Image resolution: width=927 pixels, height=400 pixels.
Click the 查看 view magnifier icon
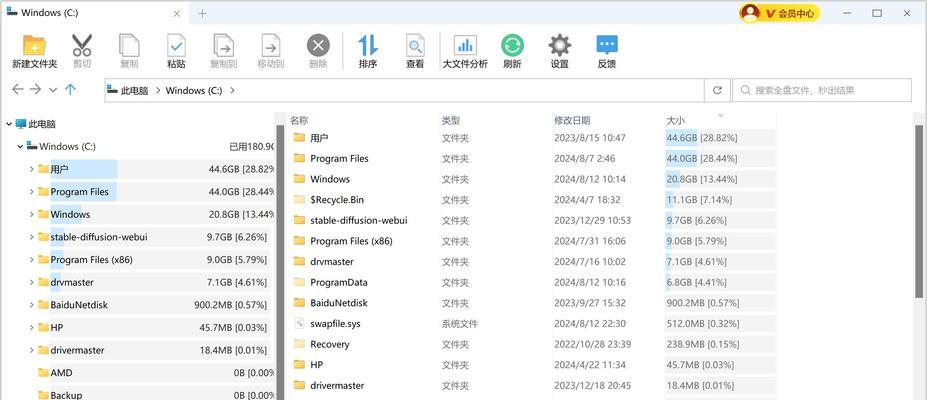click(x=415, y=45)
